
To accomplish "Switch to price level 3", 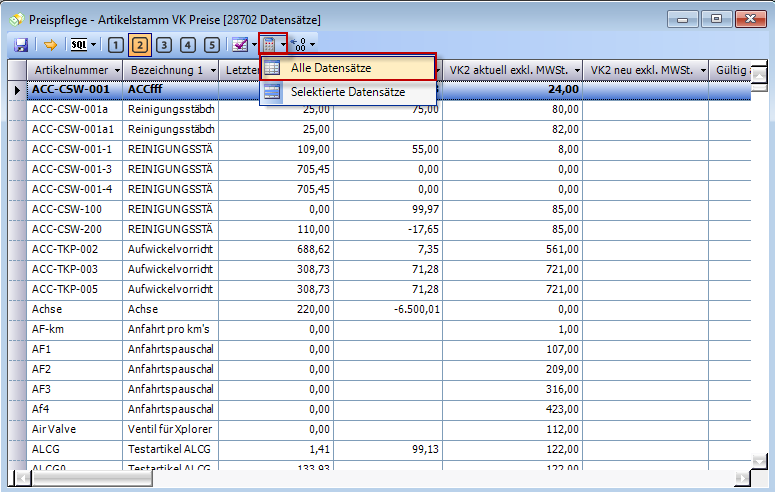I will pos(164,44).
